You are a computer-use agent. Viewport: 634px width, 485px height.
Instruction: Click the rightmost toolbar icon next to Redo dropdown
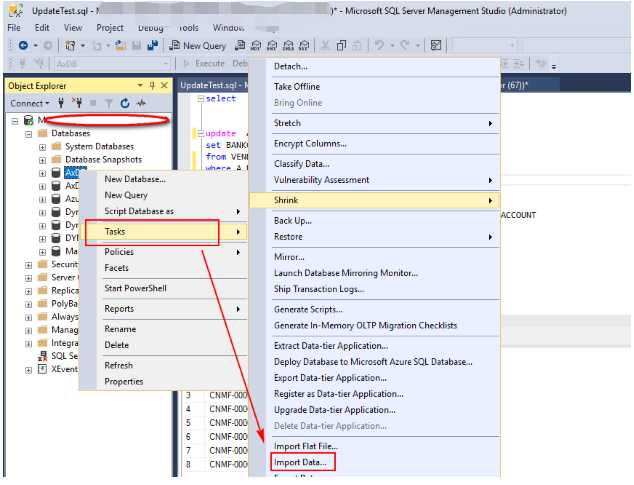tap(436, 45)
